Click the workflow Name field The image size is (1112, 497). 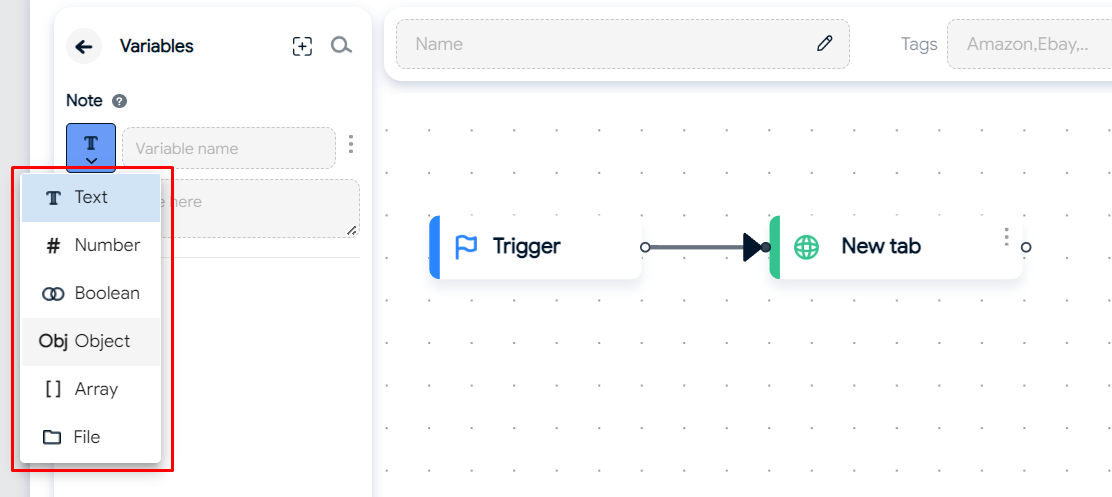[610, 44]
